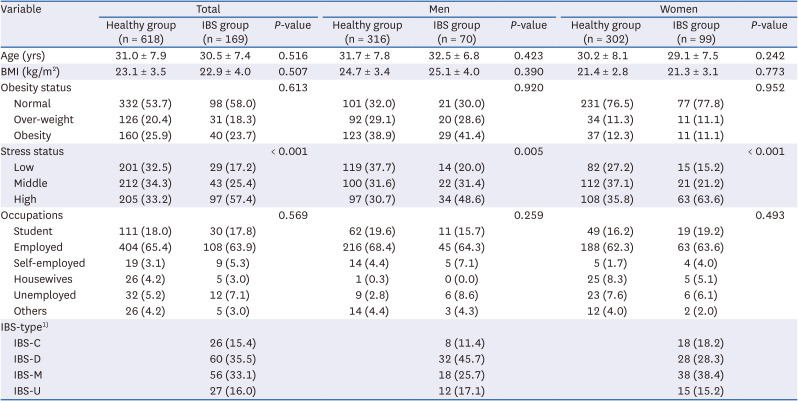Image resolution: width=798 pixels, height=401 pixels.
Task: Select the 'Women' group header
Action: tap(679, 6)
